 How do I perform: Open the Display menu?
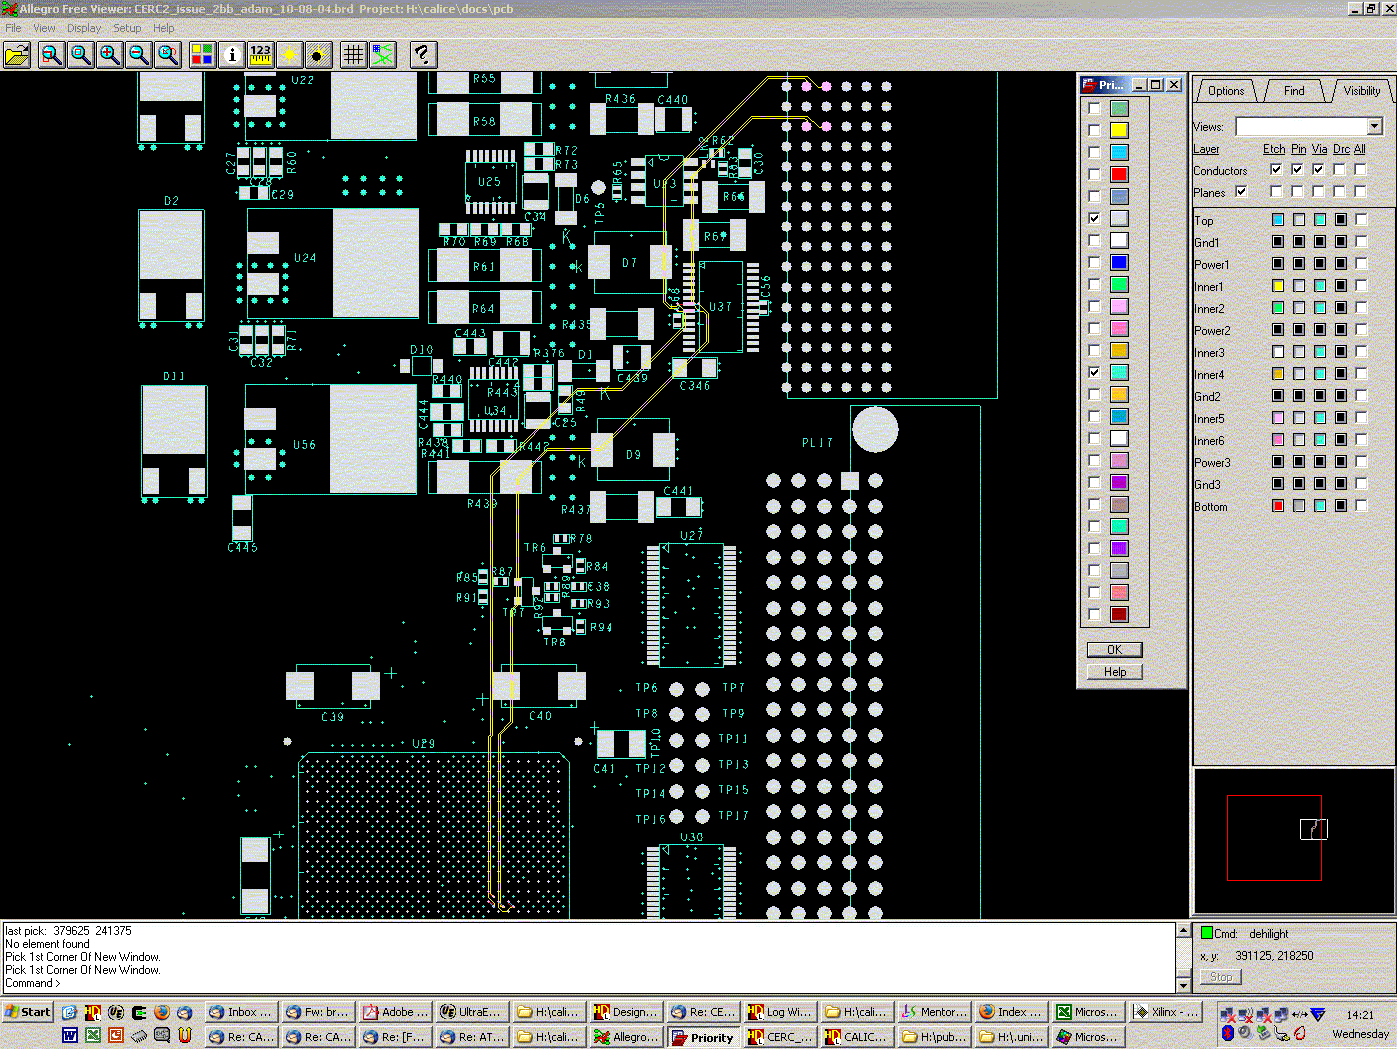pyautogui.click(x=84, y=28)
